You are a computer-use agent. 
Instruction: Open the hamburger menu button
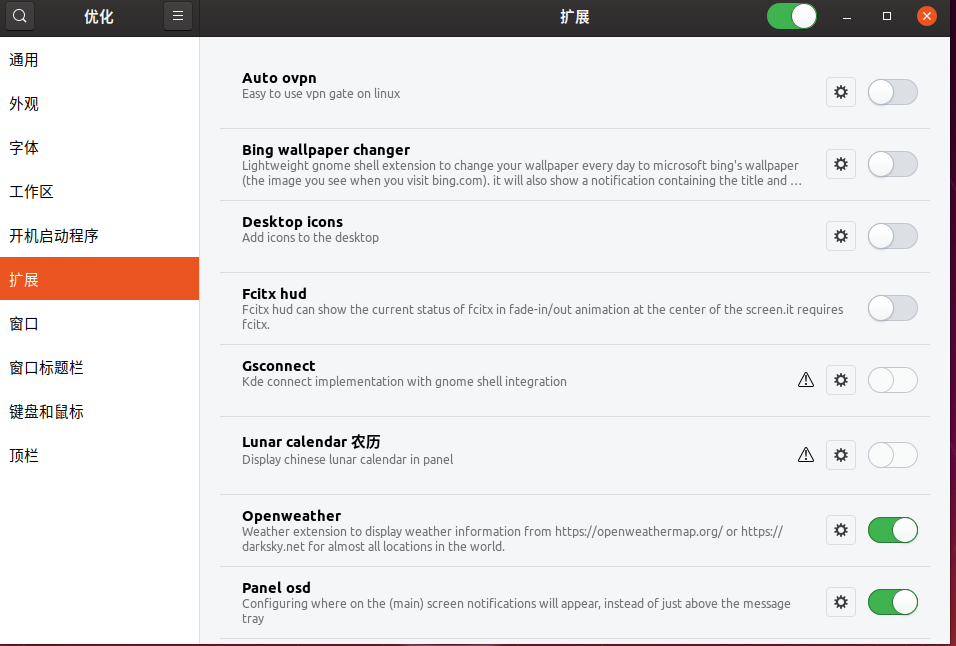point(178,16)
